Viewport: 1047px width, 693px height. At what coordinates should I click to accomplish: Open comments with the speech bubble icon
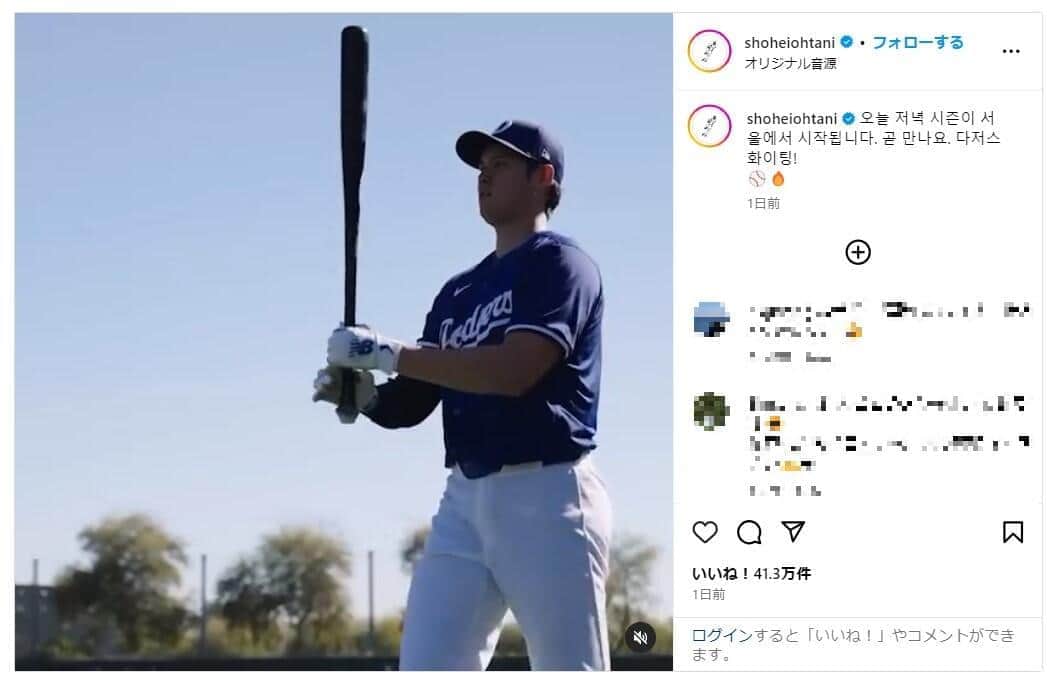pos(749,531)
